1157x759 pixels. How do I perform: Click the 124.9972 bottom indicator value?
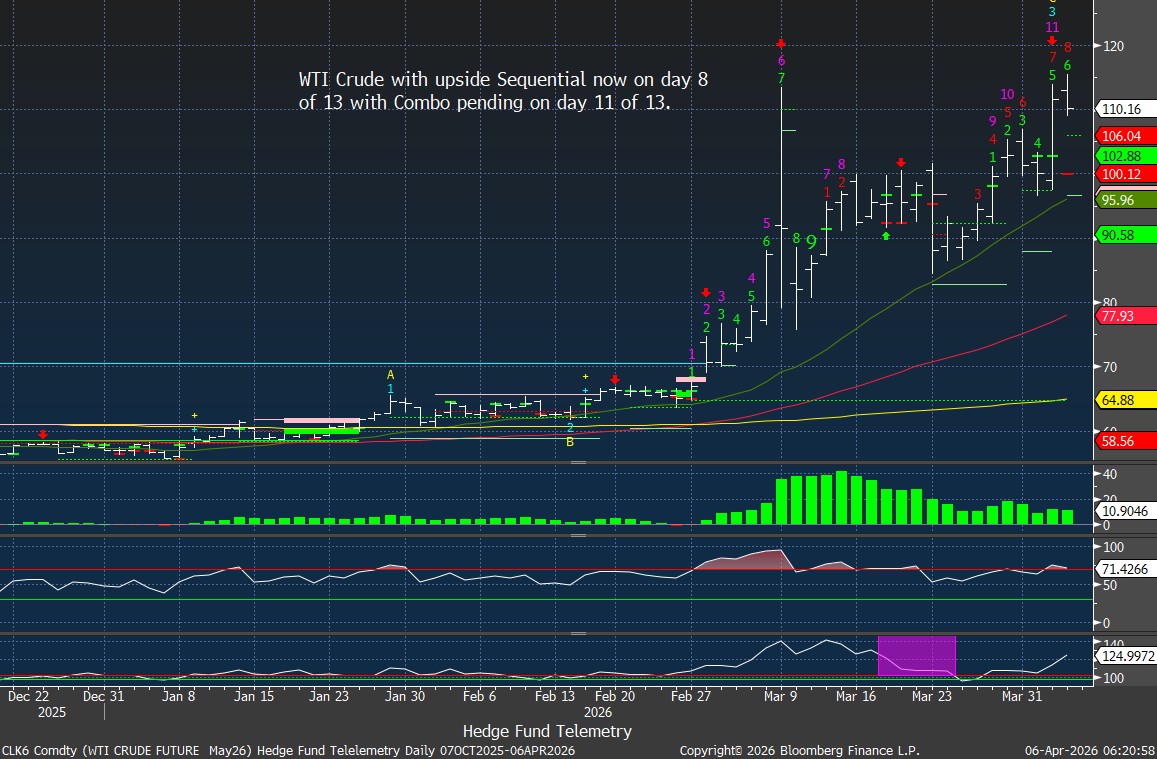coord(1126,657)
